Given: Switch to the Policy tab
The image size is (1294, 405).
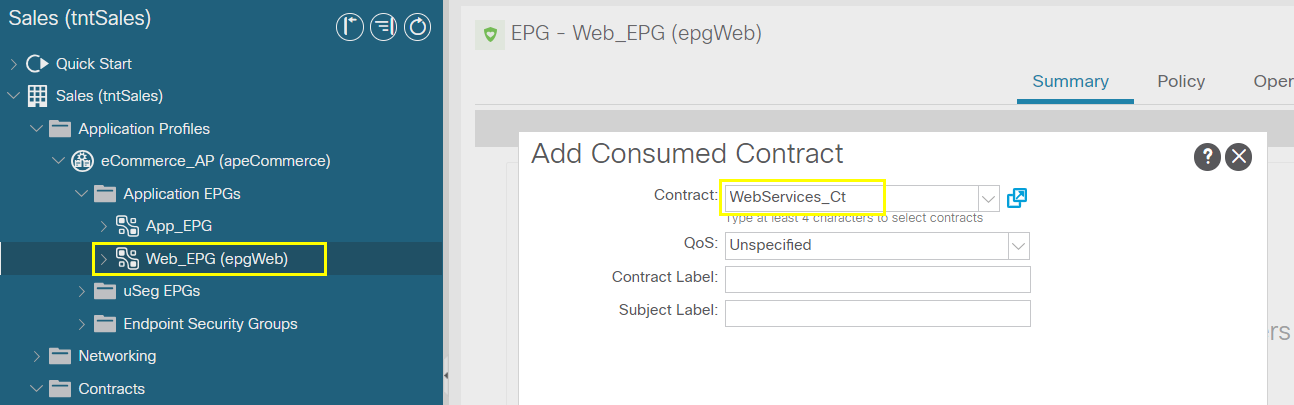Looking at the screenshot, I should tap(1181, 82).
